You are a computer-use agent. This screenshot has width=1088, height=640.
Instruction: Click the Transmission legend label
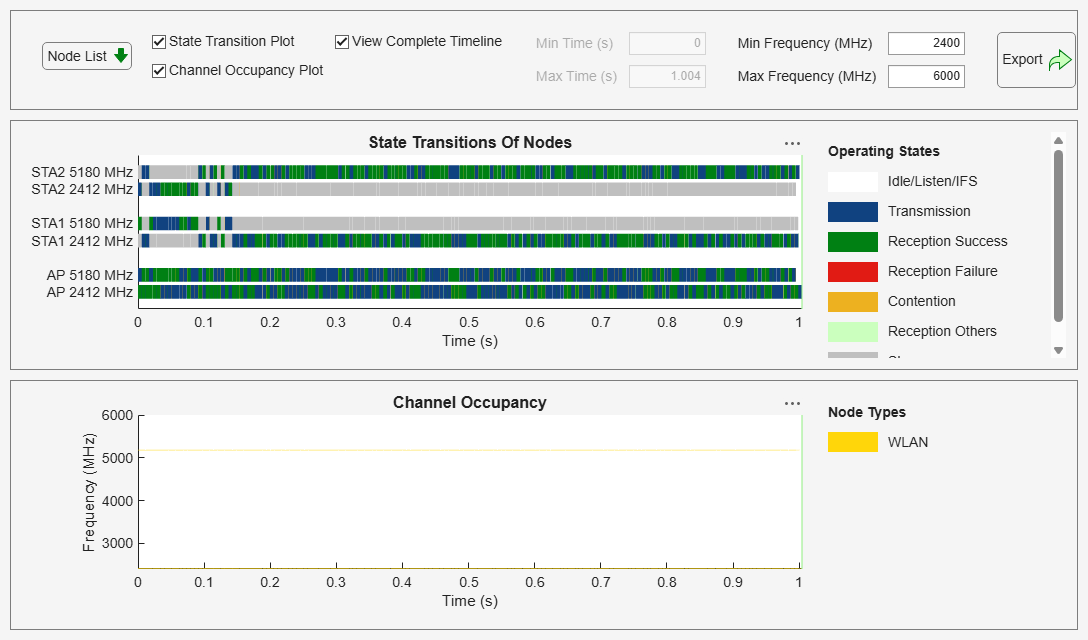point(929,212)
